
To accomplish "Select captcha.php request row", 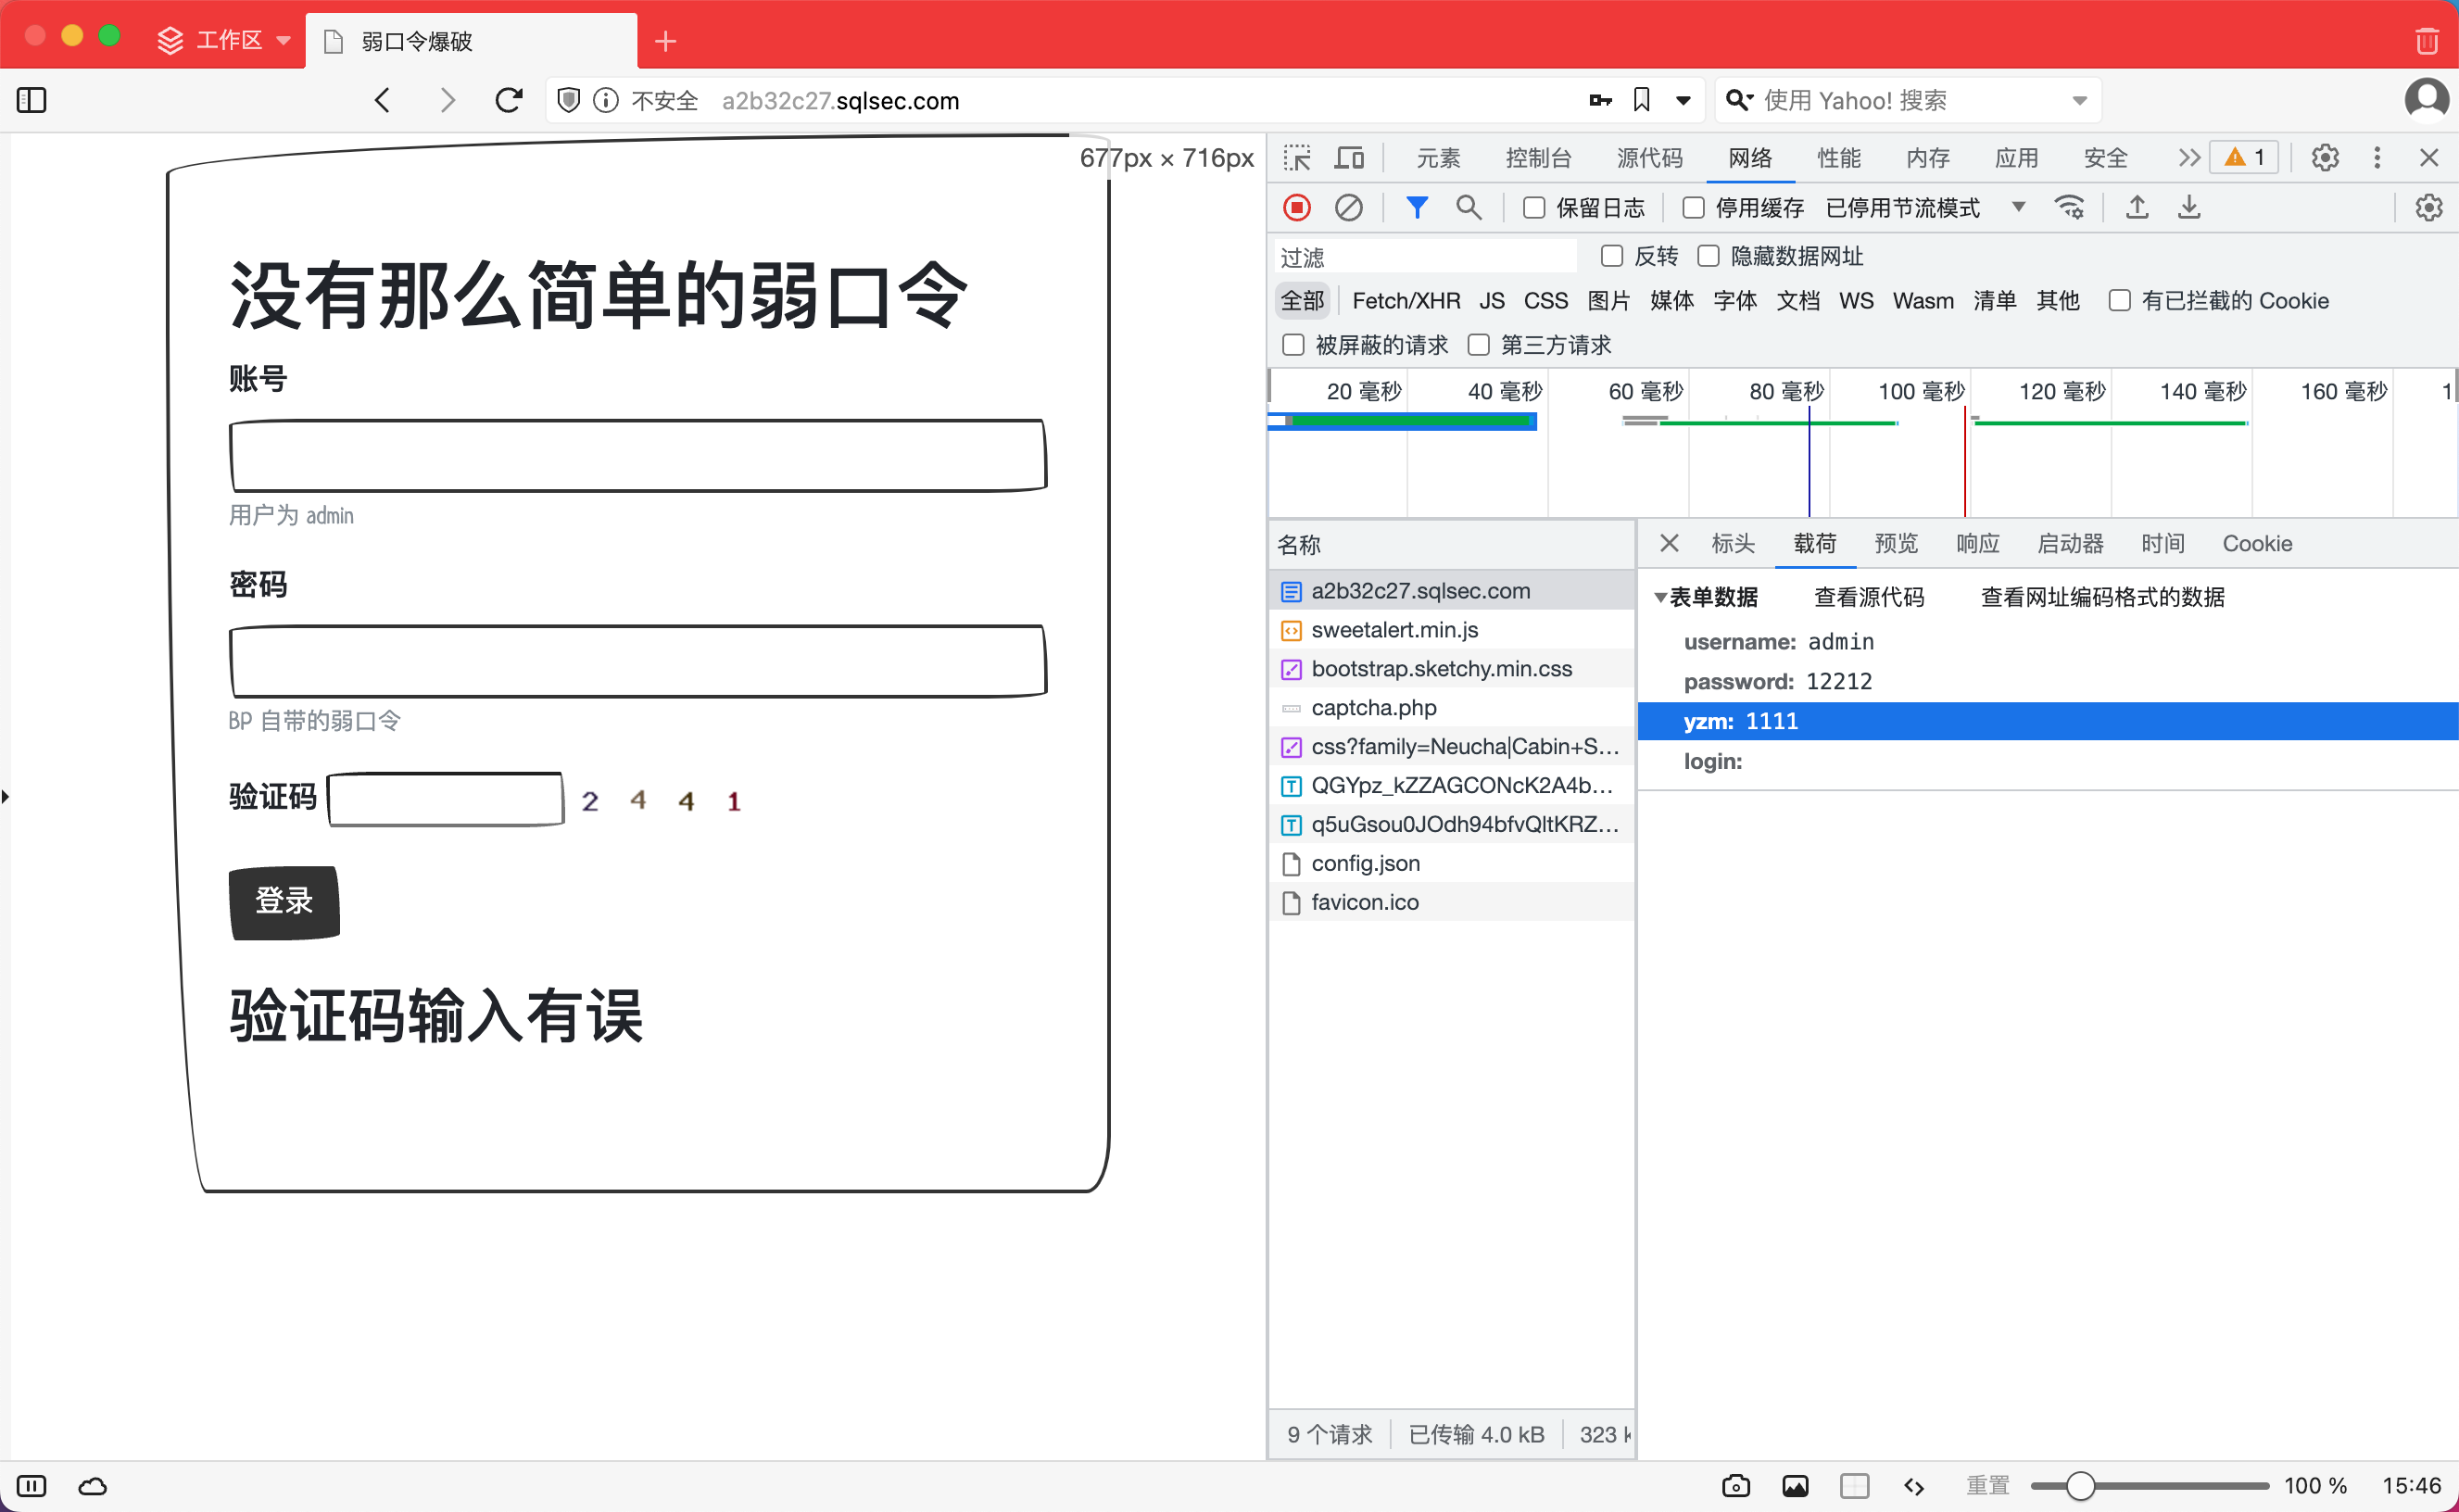I will click(x=1451, y=707).
